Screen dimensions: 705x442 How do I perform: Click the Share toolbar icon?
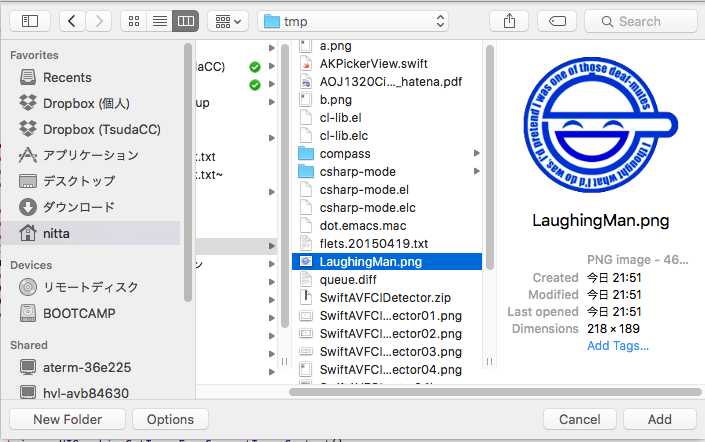coord(510,21)
